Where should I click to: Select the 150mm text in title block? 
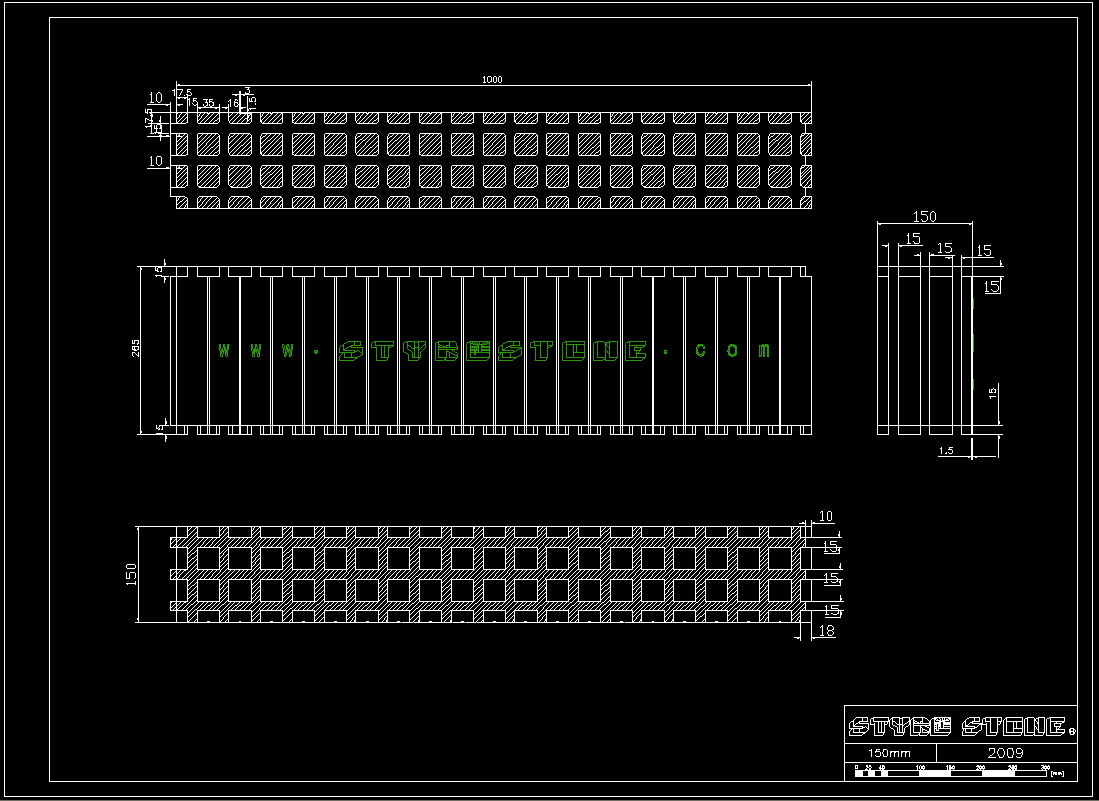coord(889,752)
